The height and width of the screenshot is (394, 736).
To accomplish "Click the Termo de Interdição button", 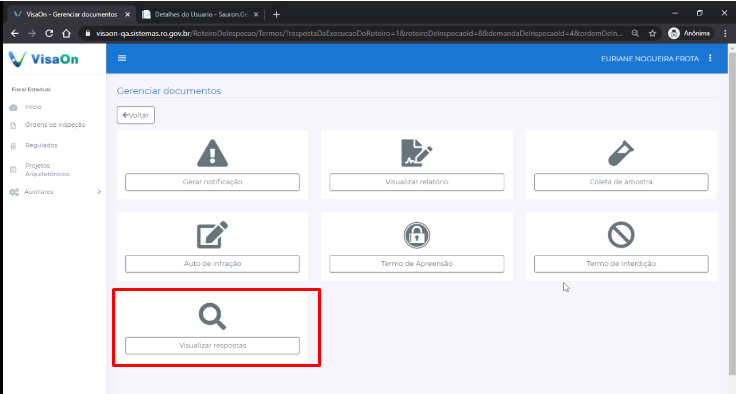I will tap(621, 263).
